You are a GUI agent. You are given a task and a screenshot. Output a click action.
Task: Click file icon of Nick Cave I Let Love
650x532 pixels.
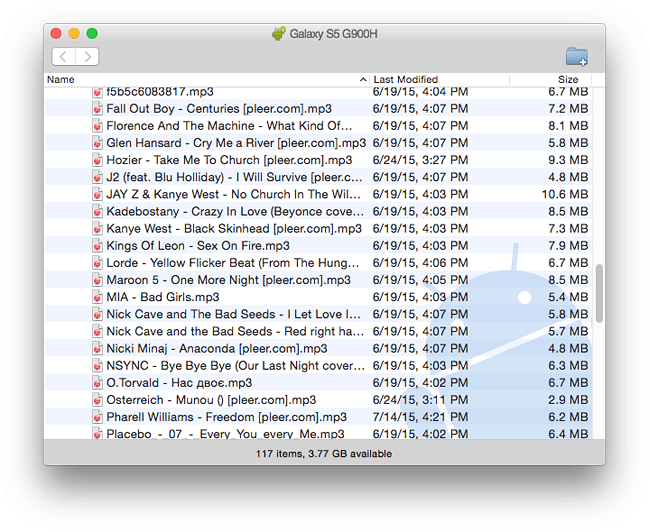(97, 314)
